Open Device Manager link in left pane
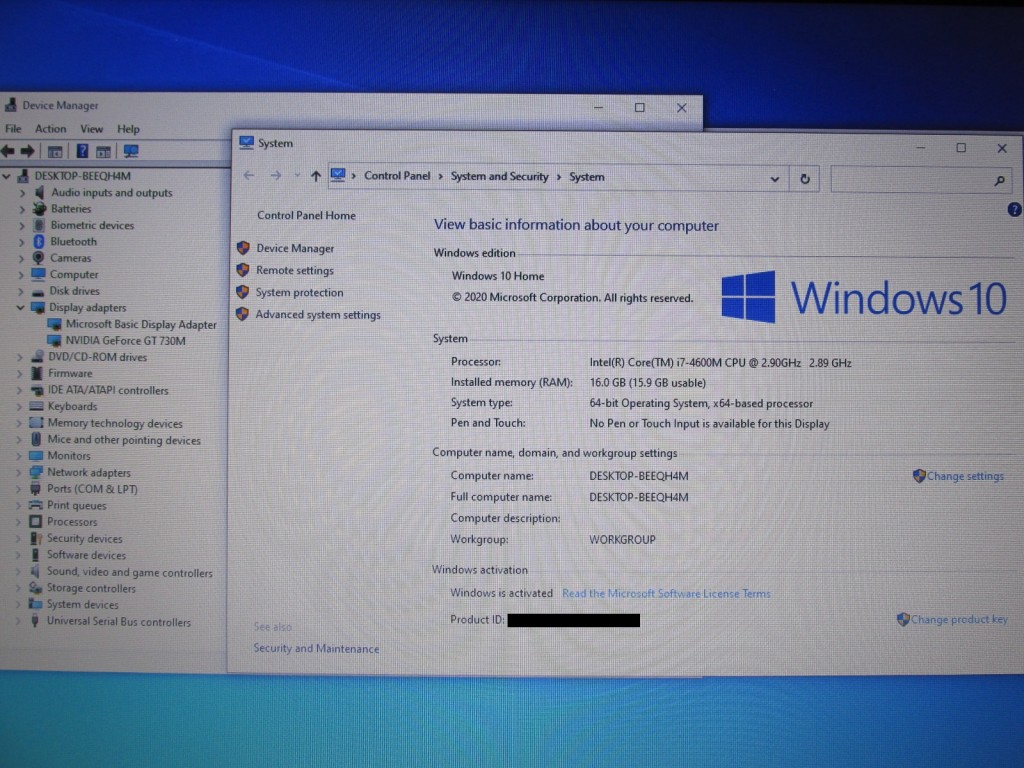The width and height of the screenshot is (1024, 768). (x=295, y=248)
